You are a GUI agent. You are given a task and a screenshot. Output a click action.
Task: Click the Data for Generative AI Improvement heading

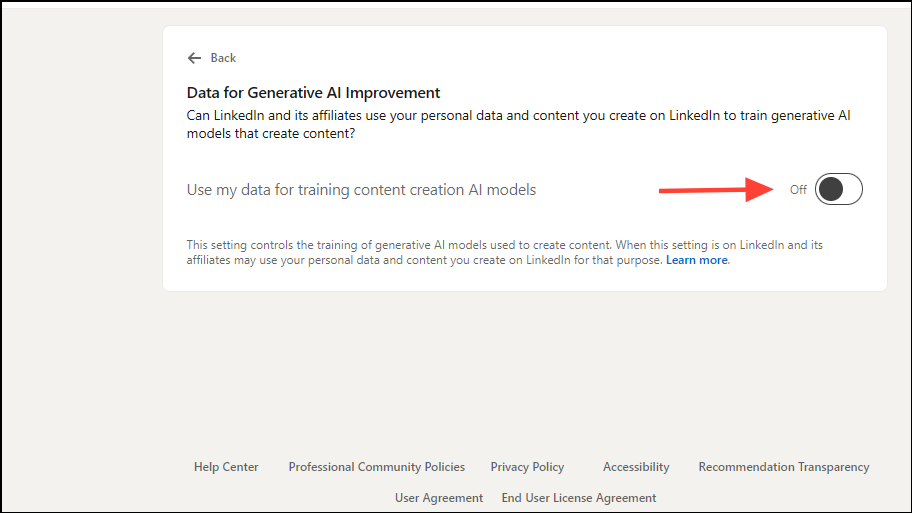point(313,93)
